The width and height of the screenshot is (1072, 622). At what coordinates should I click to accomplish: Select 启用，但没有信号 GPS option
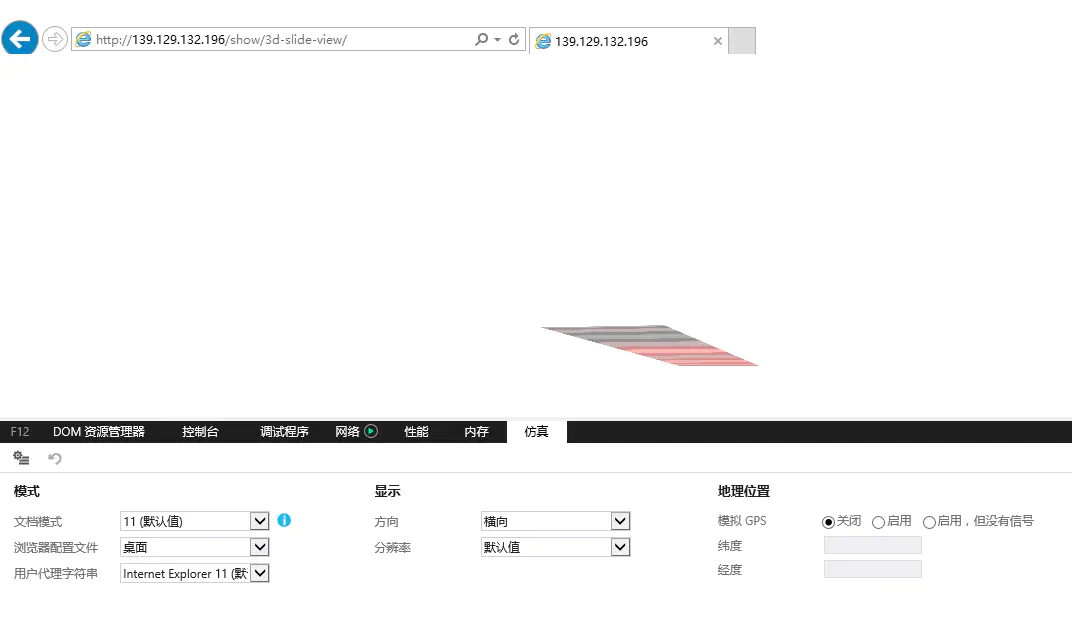(x=931, y=521)
